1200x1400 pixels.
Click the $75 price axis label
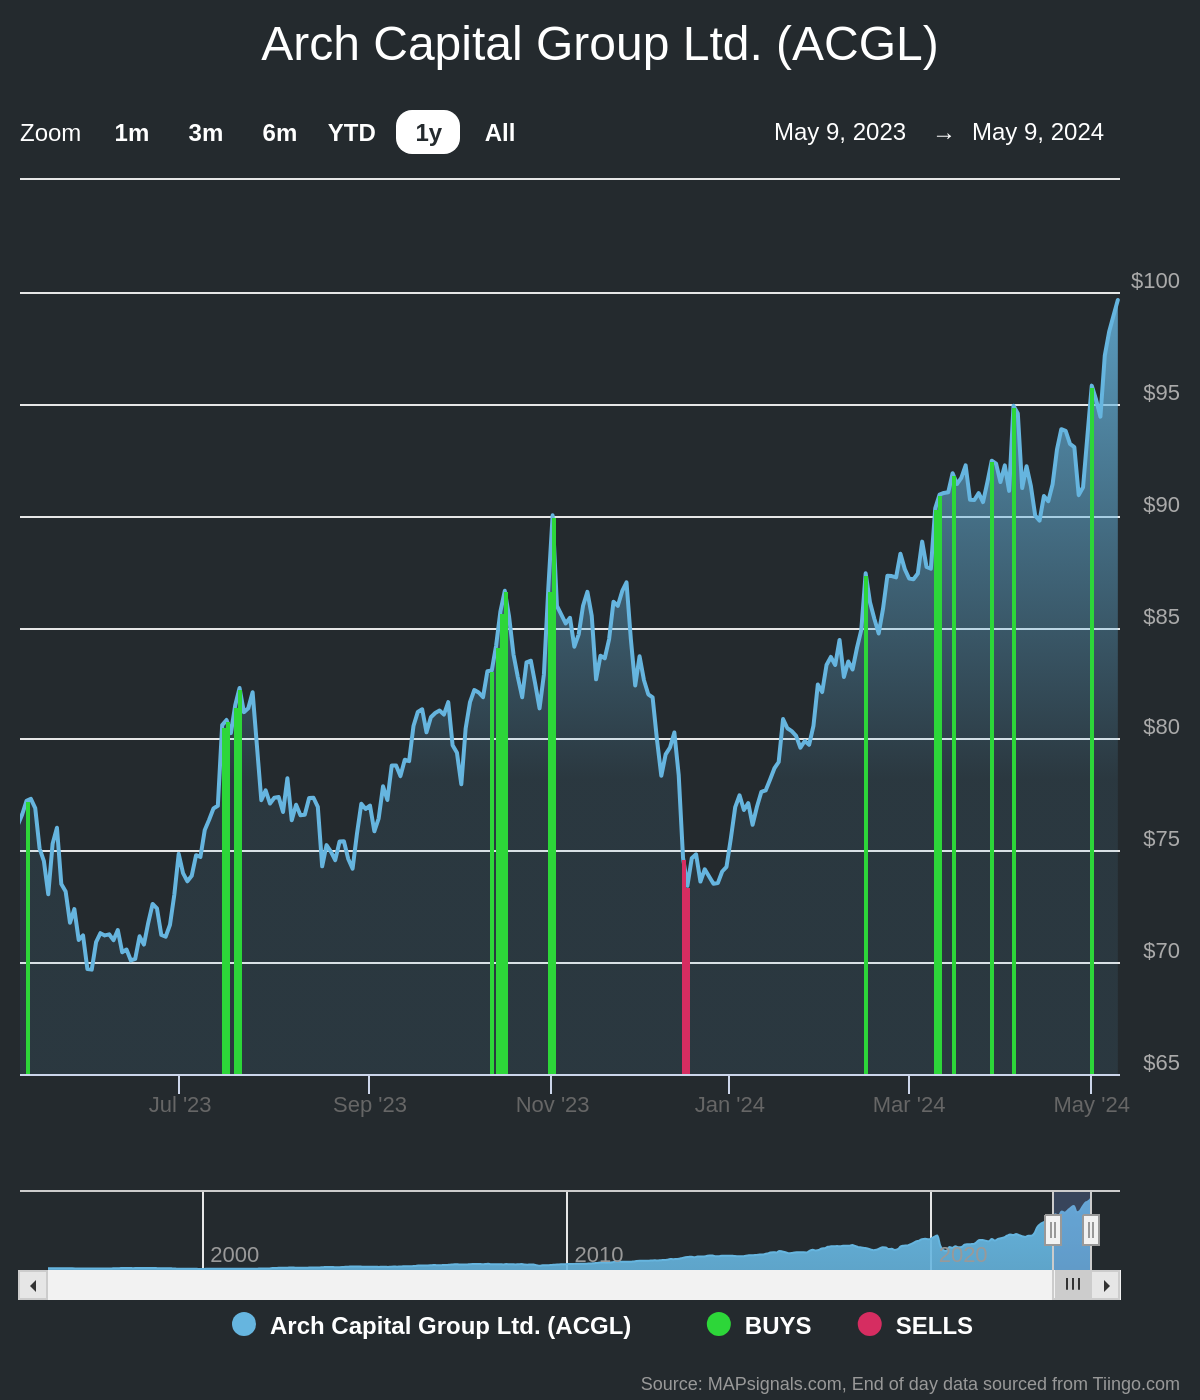click(1161, 839)
